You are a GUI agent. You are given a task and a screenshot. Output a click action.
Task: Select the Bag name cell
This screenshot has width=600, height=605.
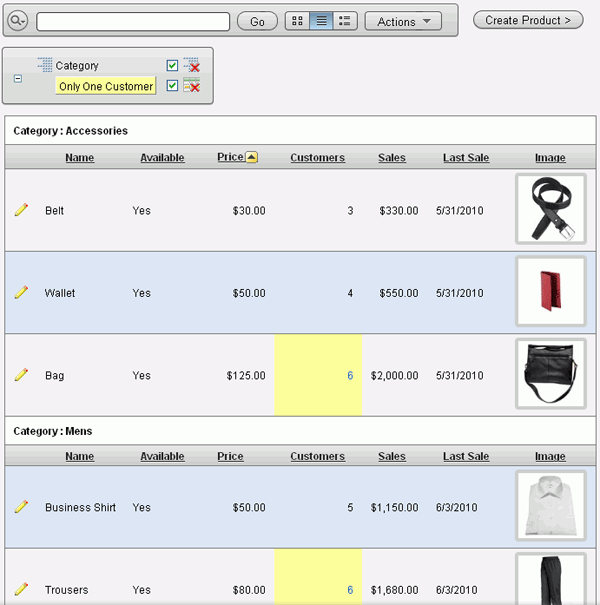tap(54, 376)
